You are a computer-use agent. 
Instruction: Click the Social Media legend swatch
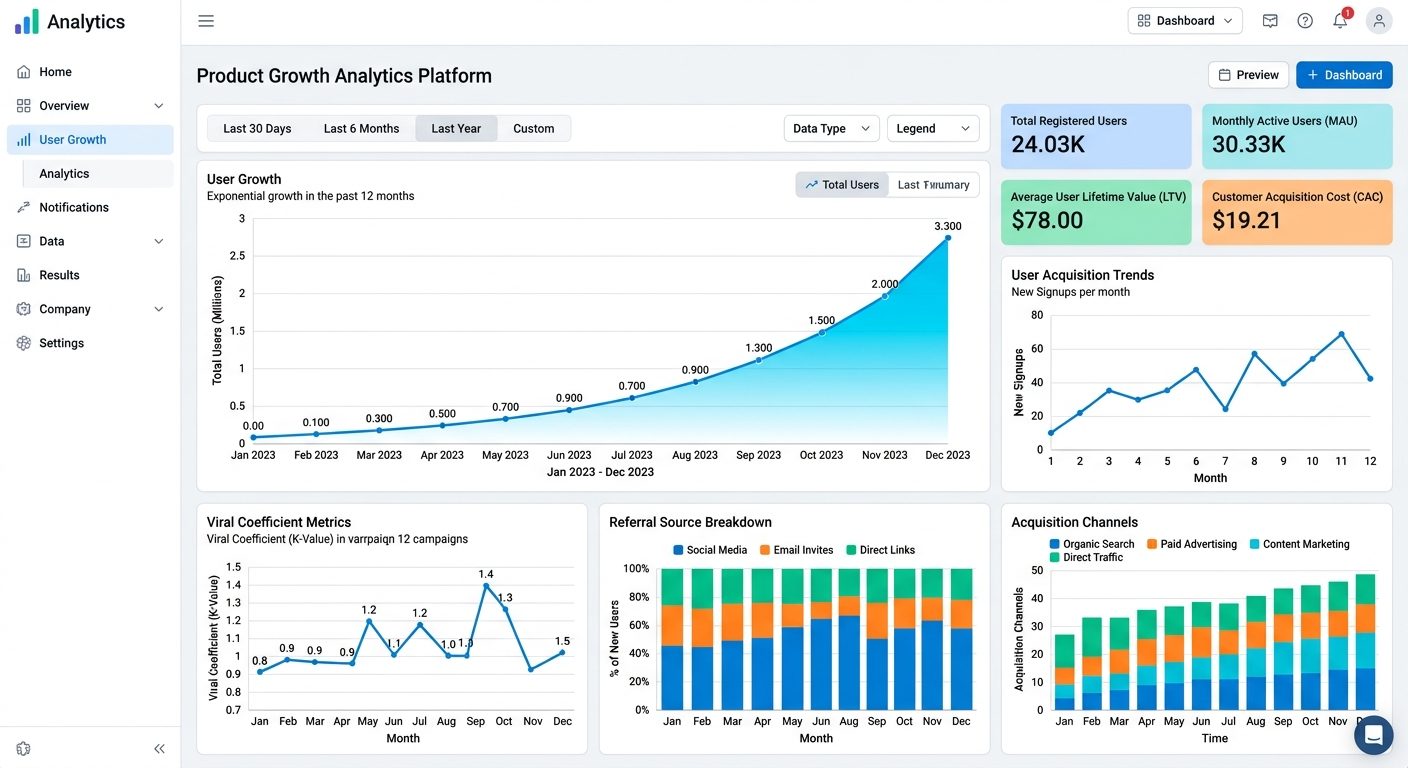coord(679,550)
